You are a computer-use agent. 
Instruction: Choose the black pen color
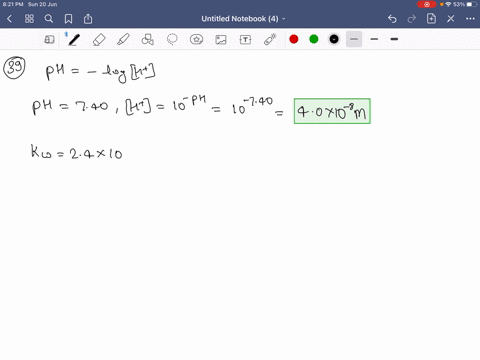click(x=334, y=39)
